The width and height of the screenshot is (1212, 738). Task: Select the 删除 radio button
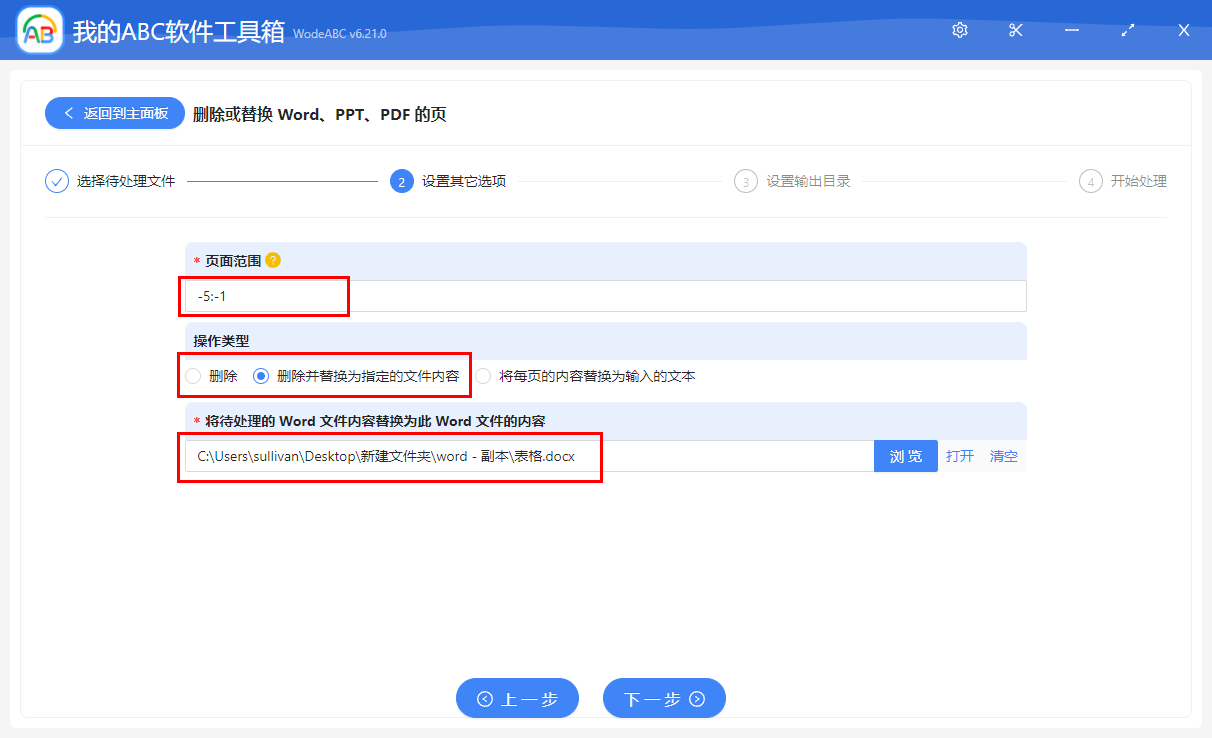192,375
